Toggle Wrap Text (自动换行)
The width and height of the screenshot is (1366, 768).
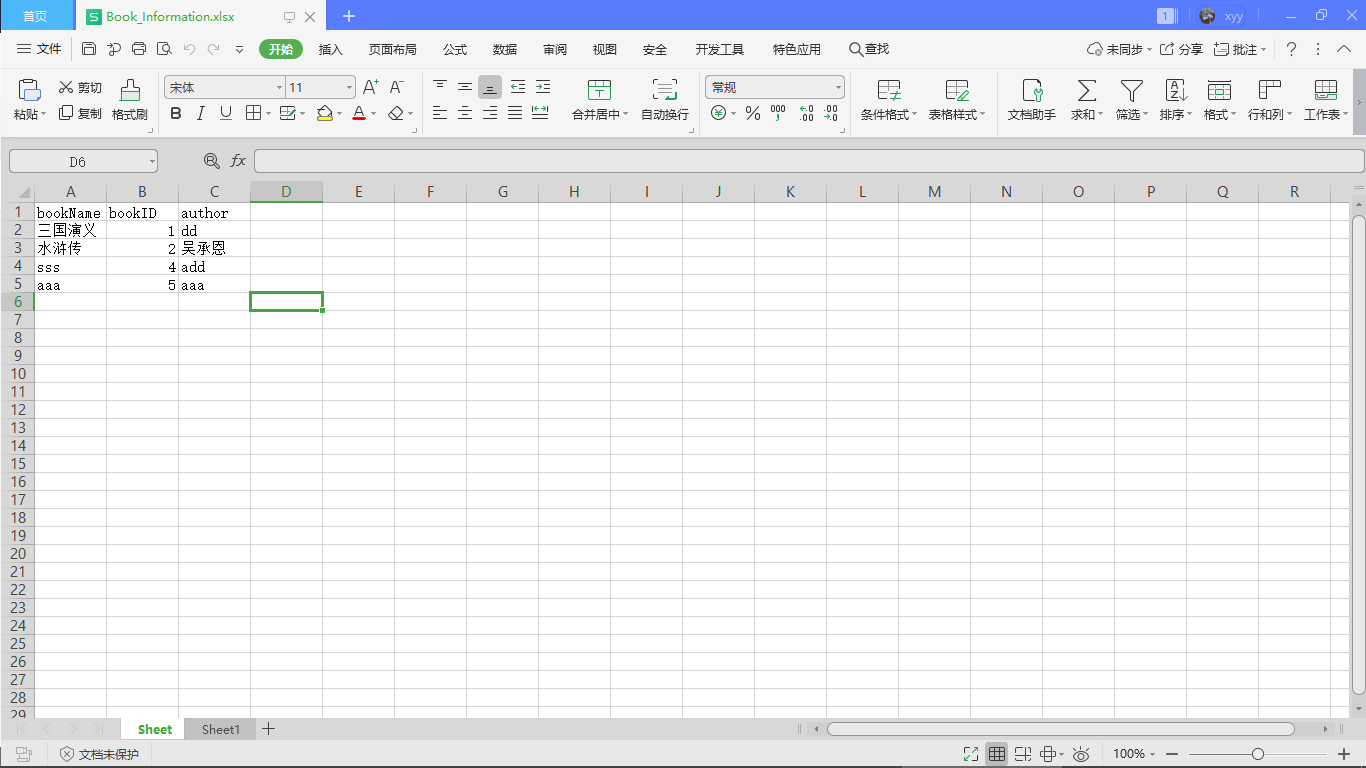coord(665,101)
